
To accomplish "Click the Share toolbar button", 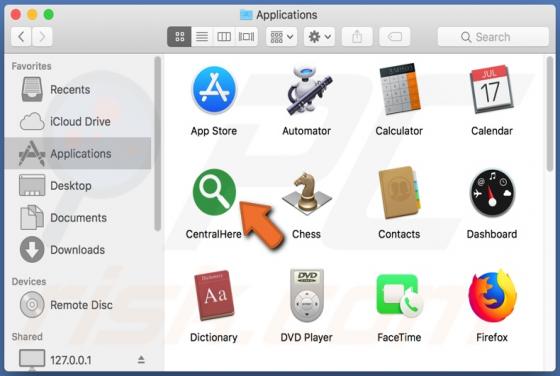I will click(x=357, y=36).
